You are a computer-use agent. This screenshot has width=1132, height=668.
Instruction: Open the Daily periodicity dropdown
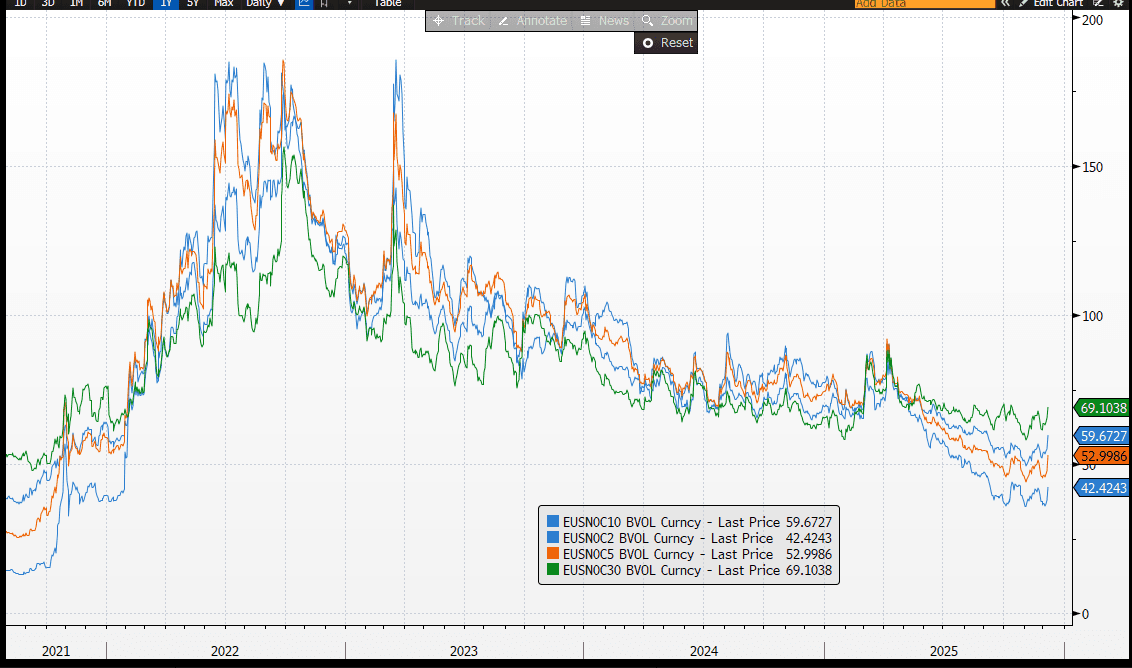265,3
